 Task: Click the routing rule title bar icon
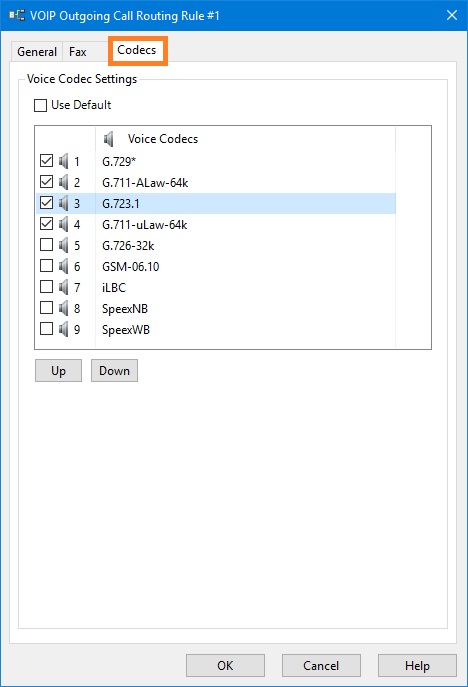pos(17,15)
